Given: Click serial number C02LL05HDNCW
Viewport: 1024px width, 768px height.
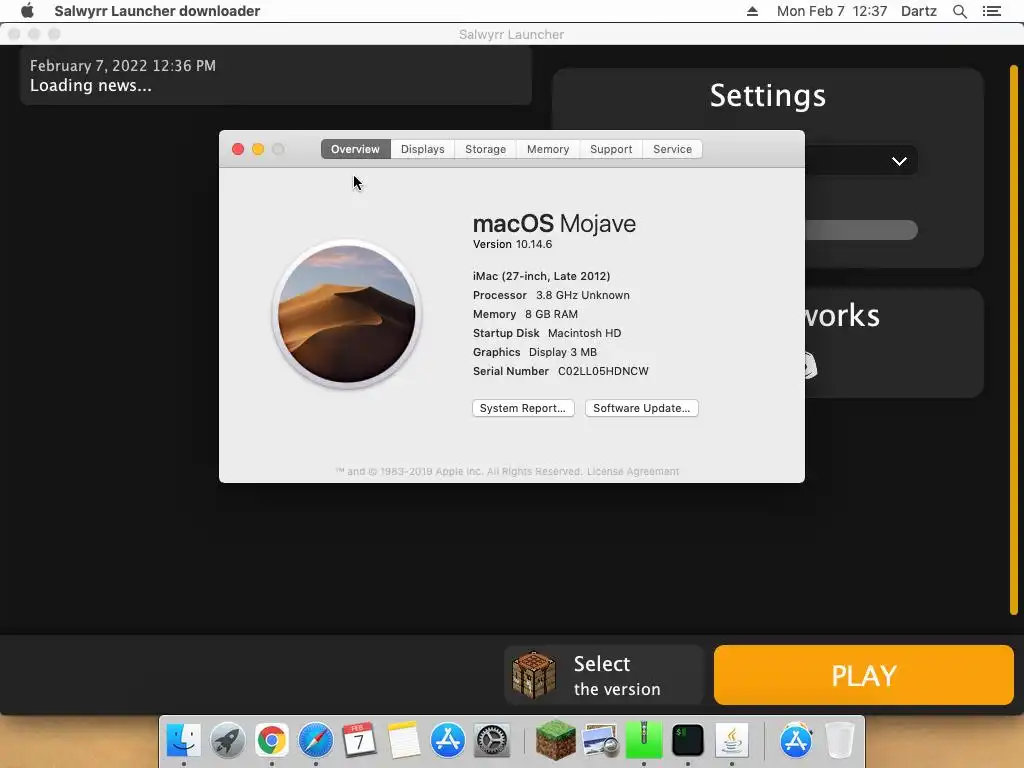Looking at the screenshot, I should coord(603,371).
